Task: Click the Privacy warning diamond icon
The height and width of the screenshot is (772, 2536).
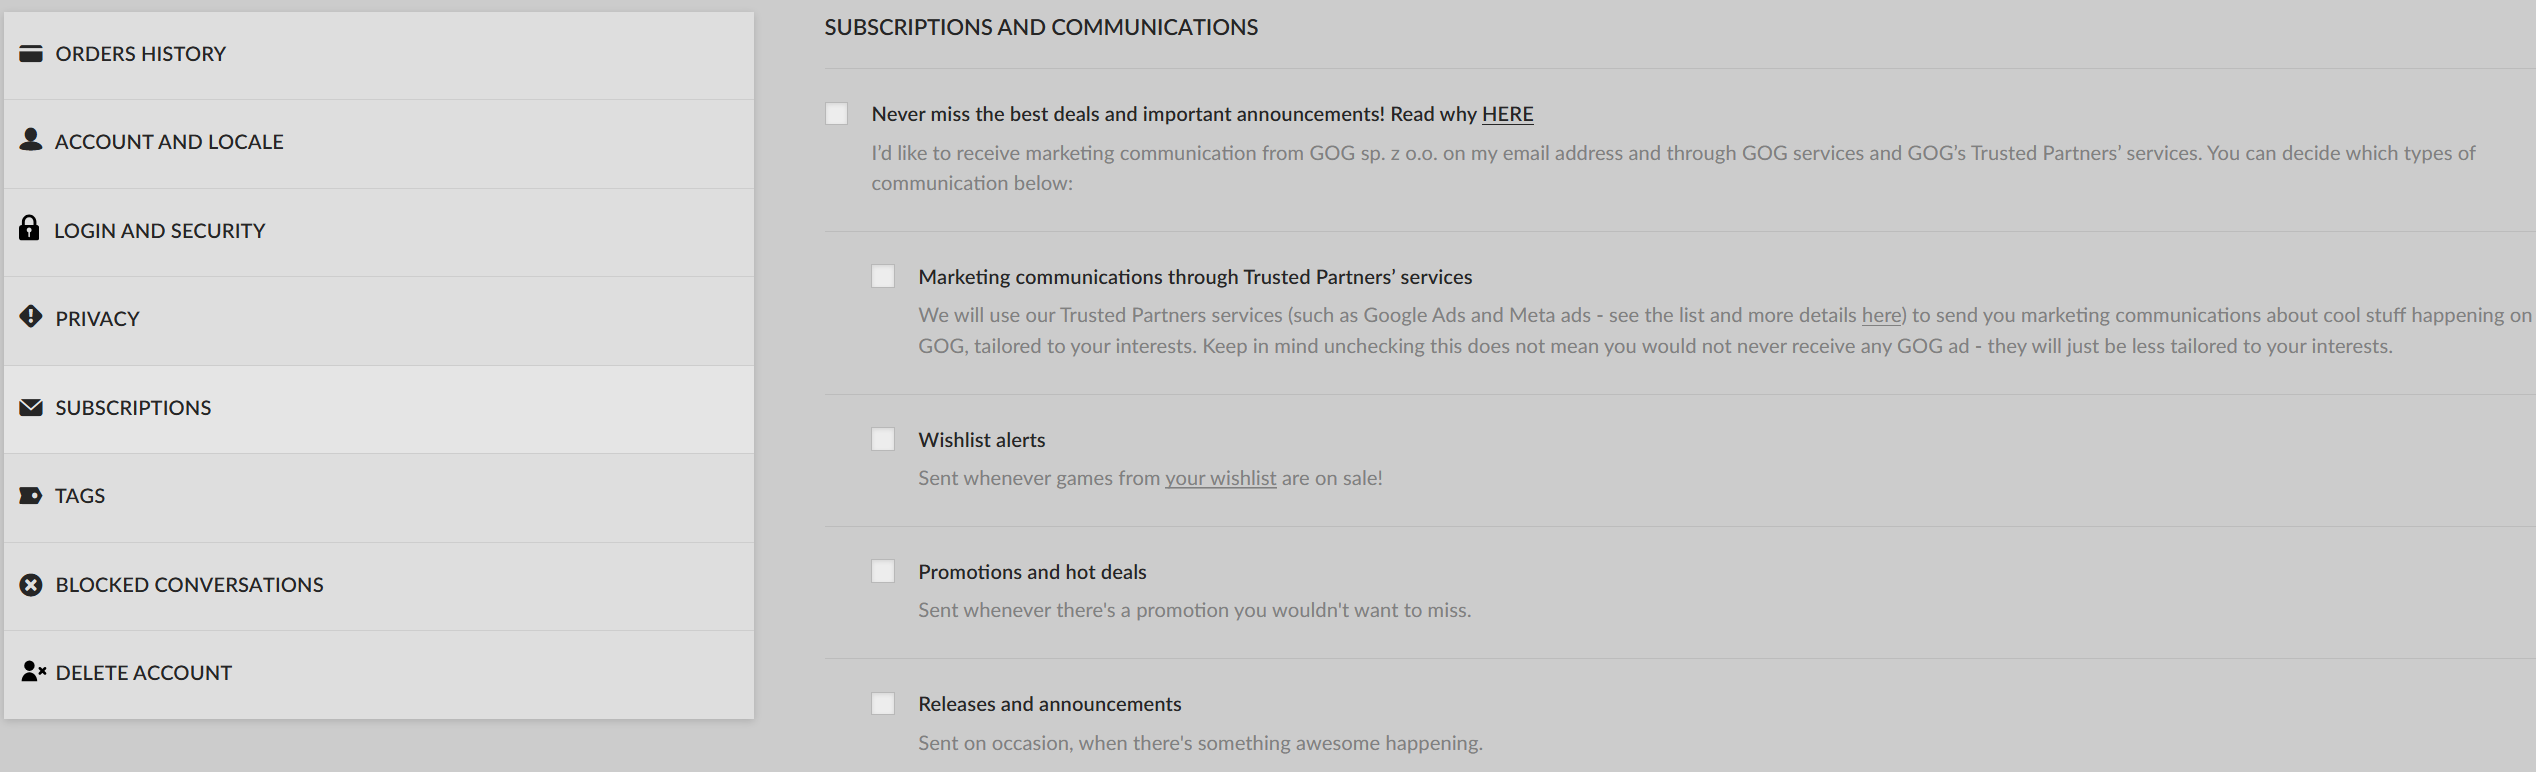Action: (x=31, y=317)
